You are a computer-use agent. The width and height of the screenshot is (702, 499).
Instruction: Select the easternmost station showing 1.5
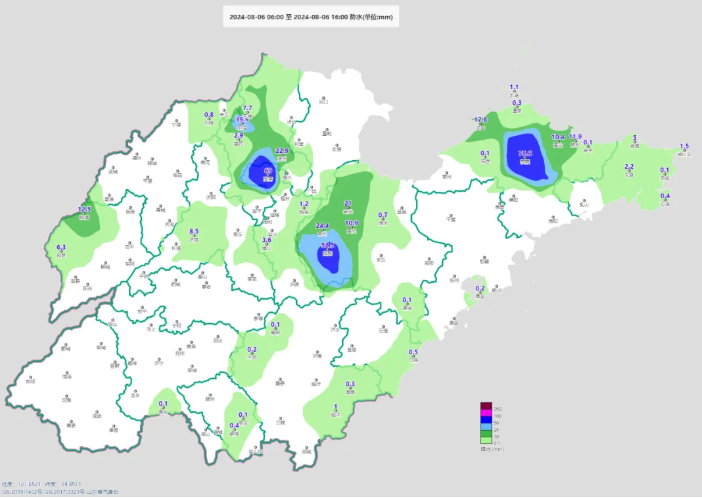tap(684, 152)
